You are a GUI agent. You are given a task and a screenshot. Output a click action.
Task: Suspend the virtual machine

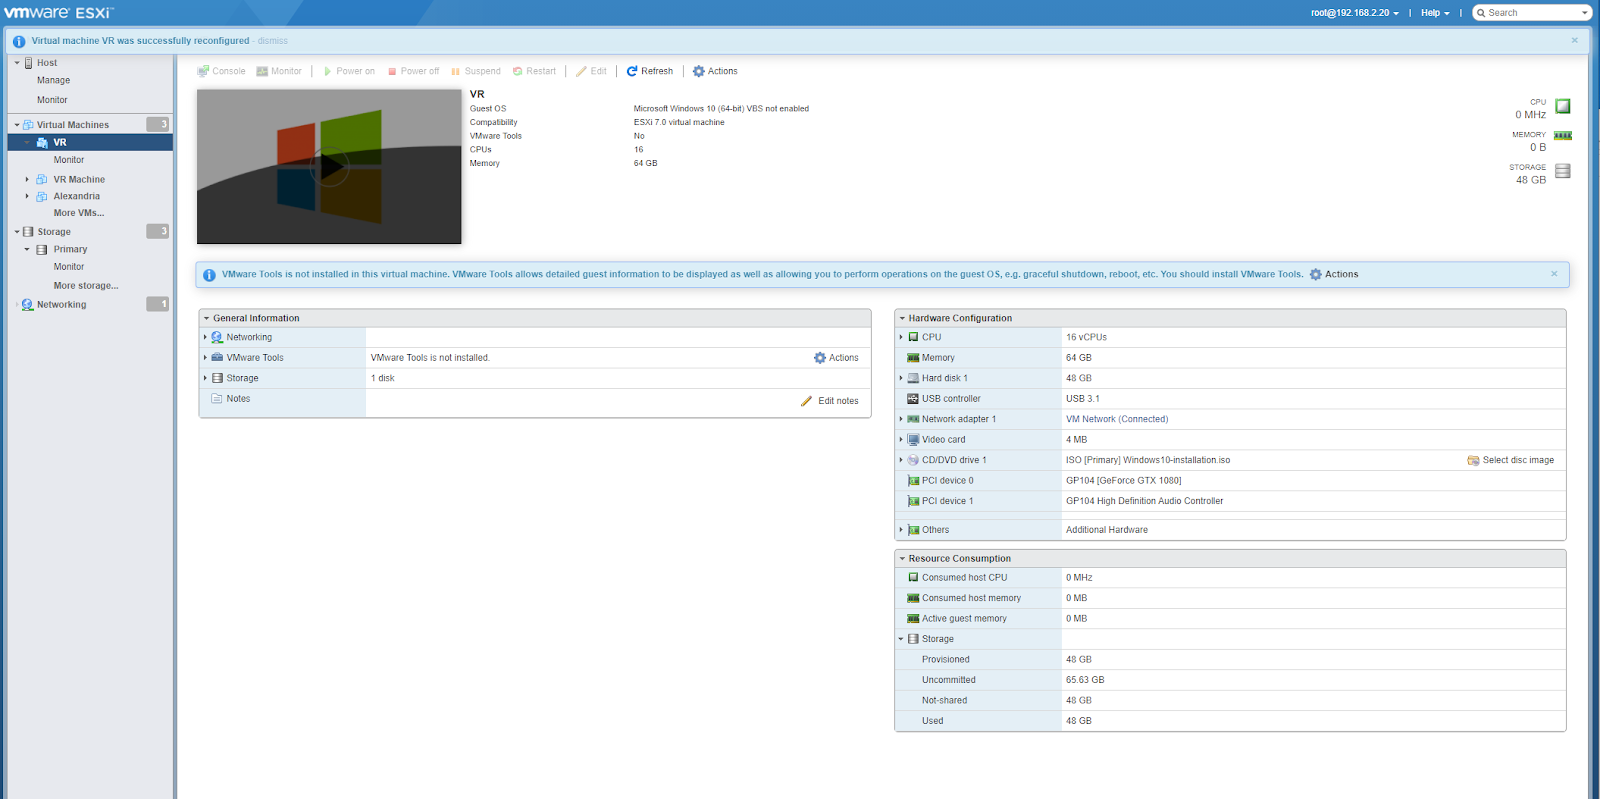tap(476, 71)
